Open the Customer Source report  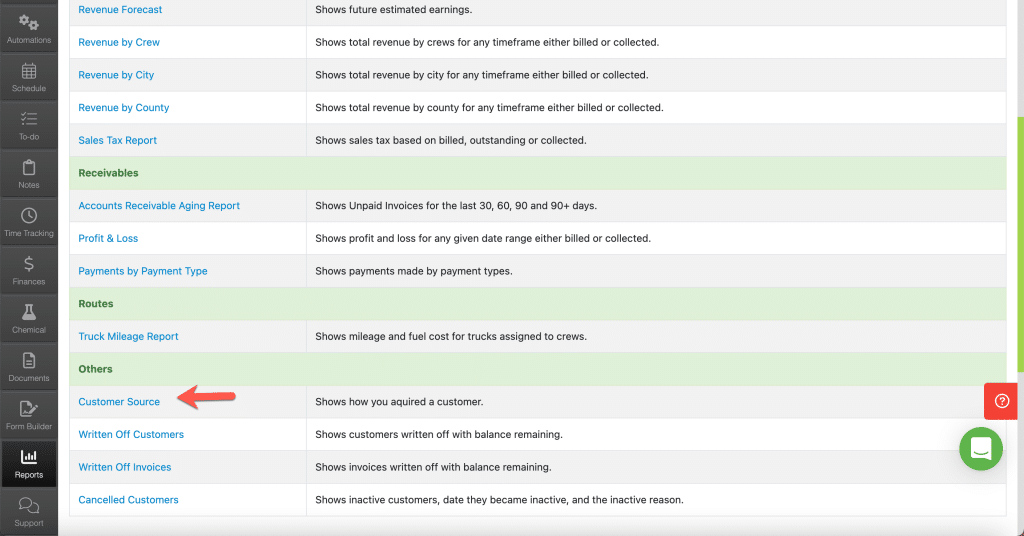[119, 402]
